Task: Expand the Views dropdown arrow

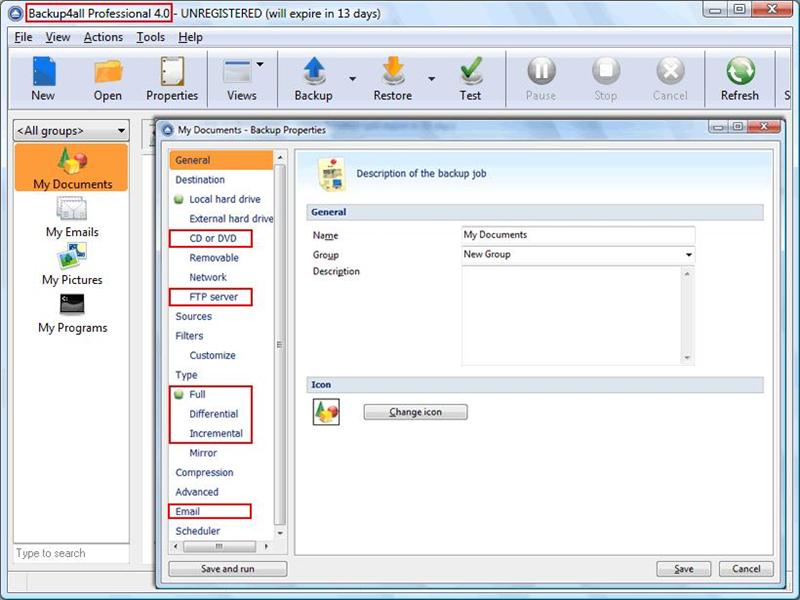Action: click(x=260, y=64)
